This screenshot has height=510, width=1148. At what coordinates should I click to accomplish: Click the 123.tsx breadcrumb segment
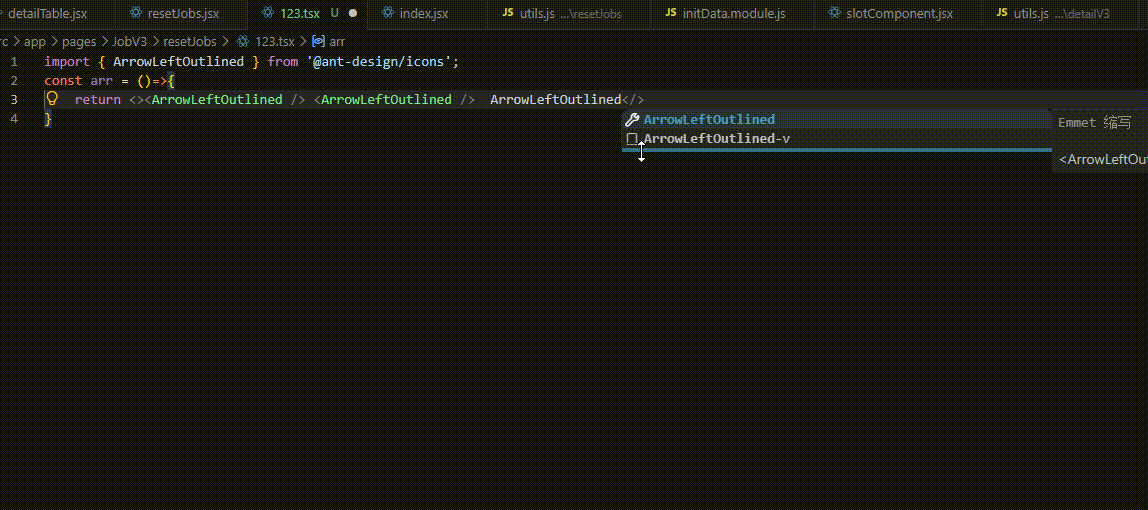click(x=274, y=42)
